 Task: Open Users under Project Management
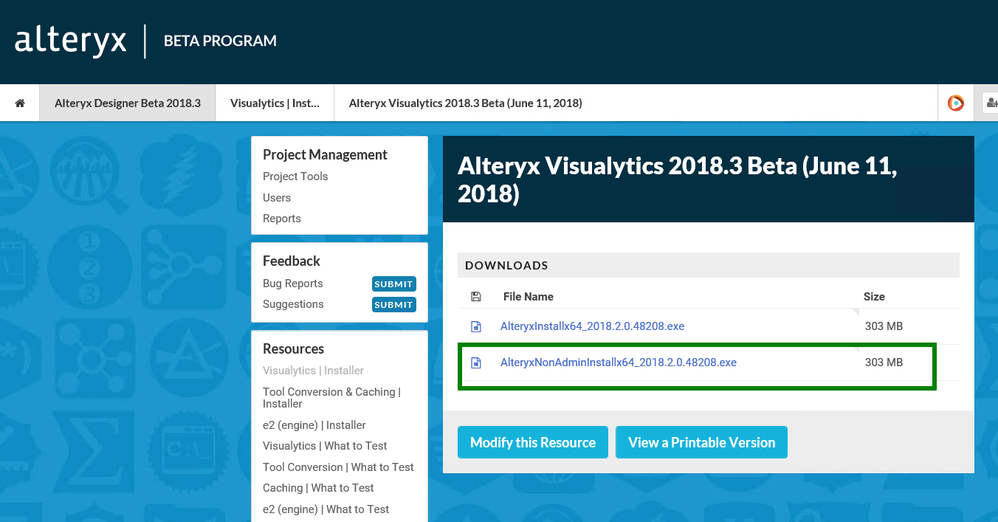[277, 198]
